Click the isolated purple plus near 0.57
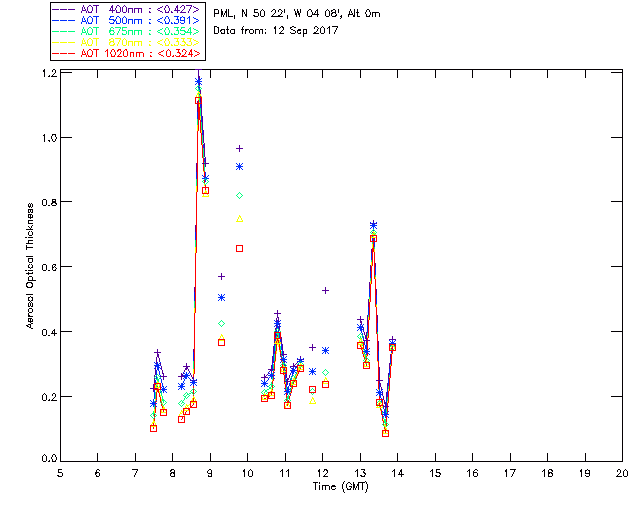Screen dimensions: 640x512 [x=221, y=277]
